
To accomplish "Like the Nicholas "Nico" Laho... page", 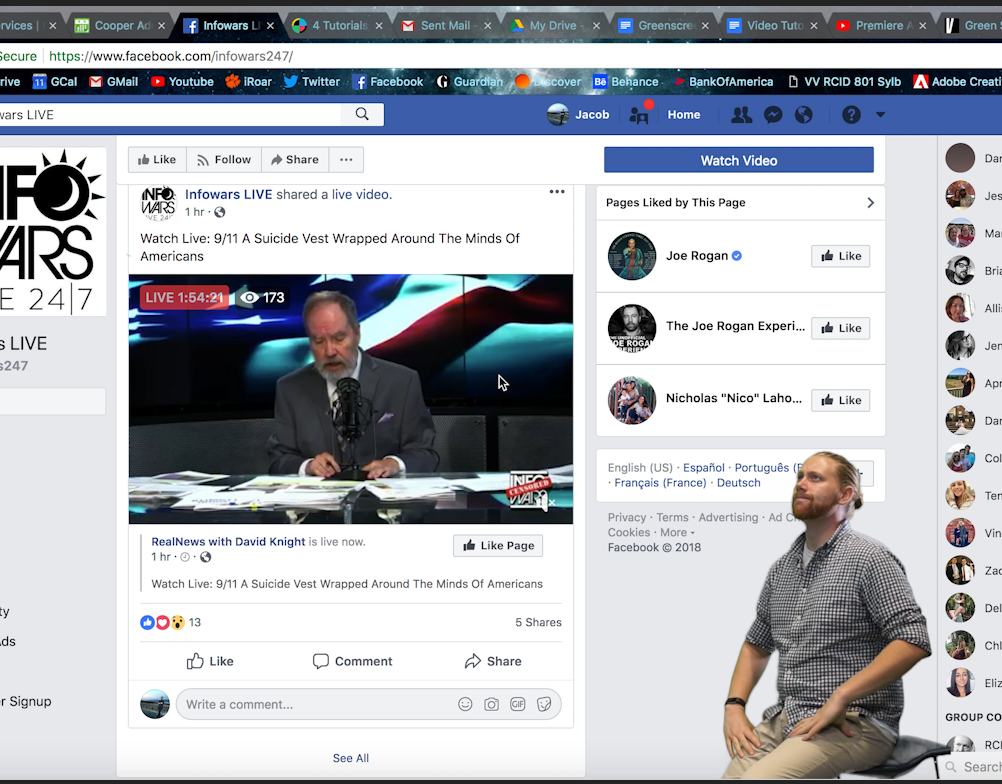I will (840, 401).
